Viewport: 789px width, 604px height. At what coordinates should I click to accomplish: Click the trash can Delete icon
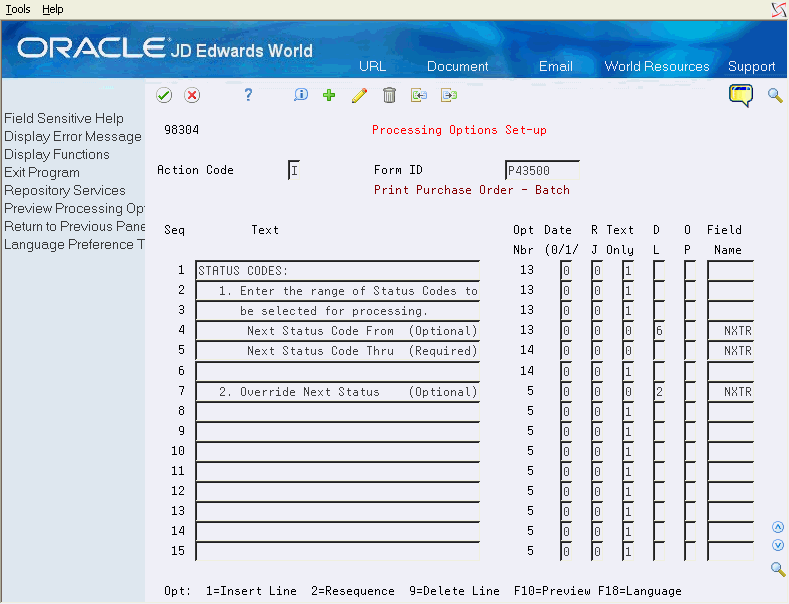(389, 95)
